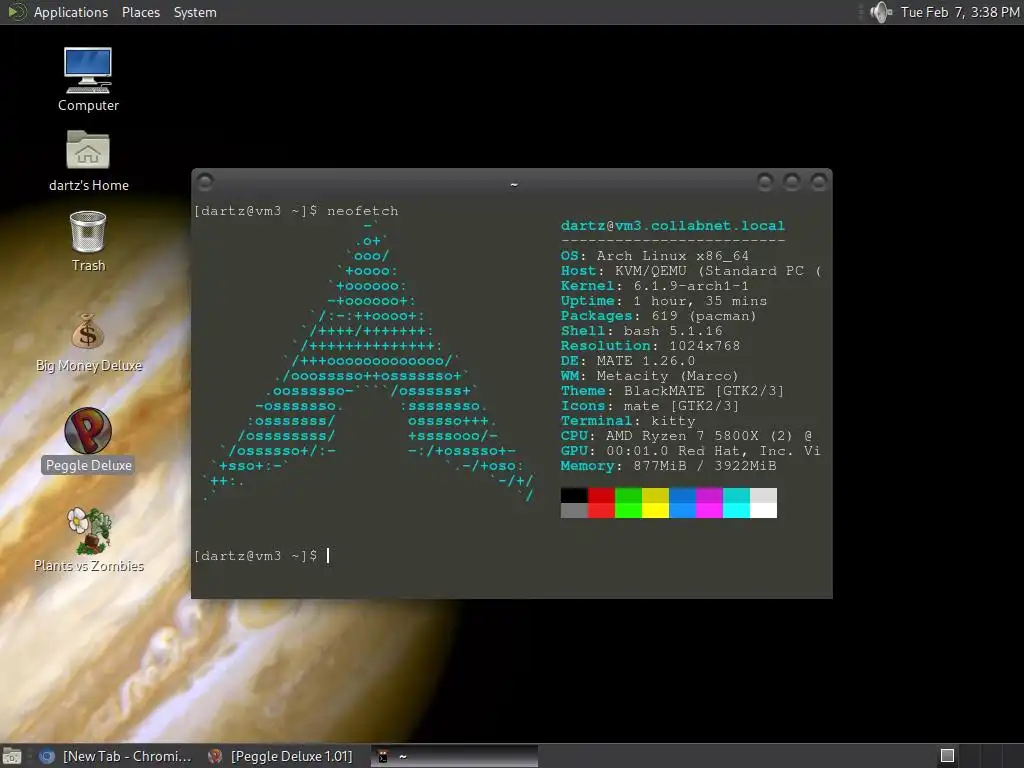Click the Arch Linux ASCII logo in terminal
This screenshot has width=1024, height=768.
[369, 361]
